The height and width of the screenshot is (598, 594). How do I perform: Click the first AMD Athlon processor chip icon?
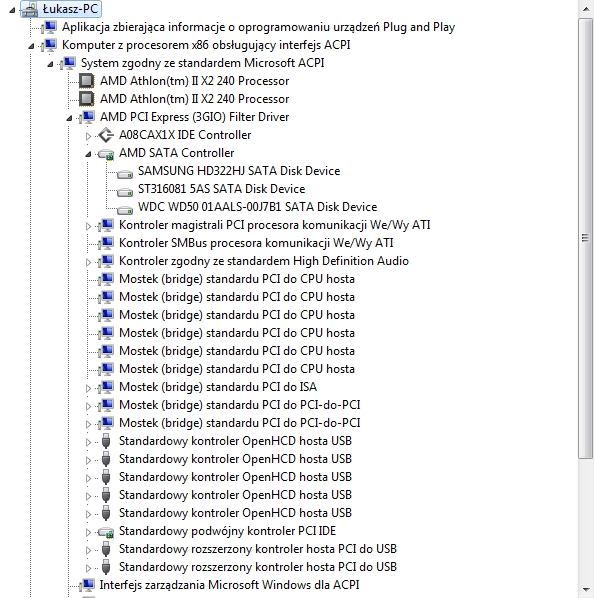[x=87, y=81]
